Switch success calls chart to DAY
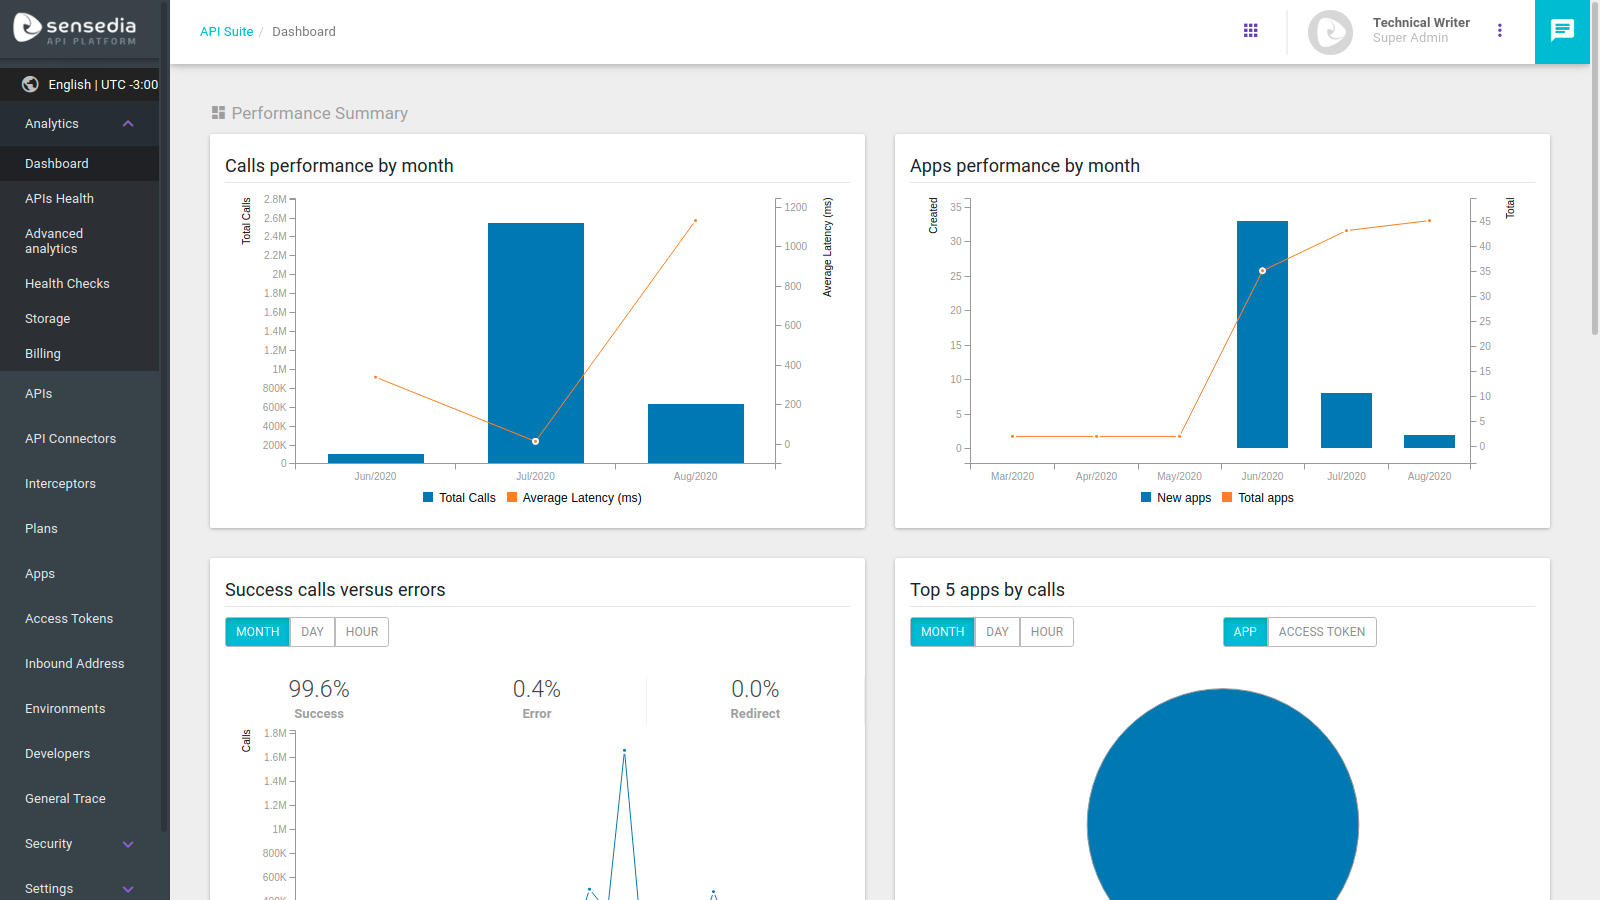The image size is (1600, 900). [312, 632]
